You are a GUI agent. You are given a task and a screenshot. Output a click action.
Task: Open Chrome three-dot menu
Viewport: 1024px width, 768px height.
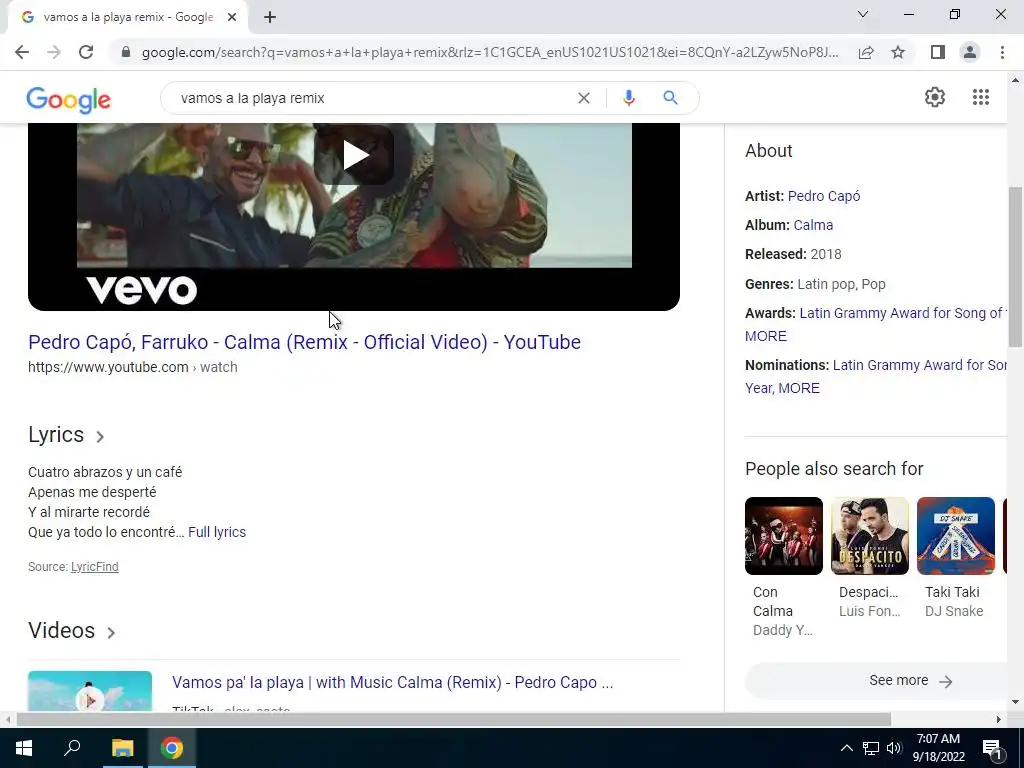click(x=1002, y=52)
